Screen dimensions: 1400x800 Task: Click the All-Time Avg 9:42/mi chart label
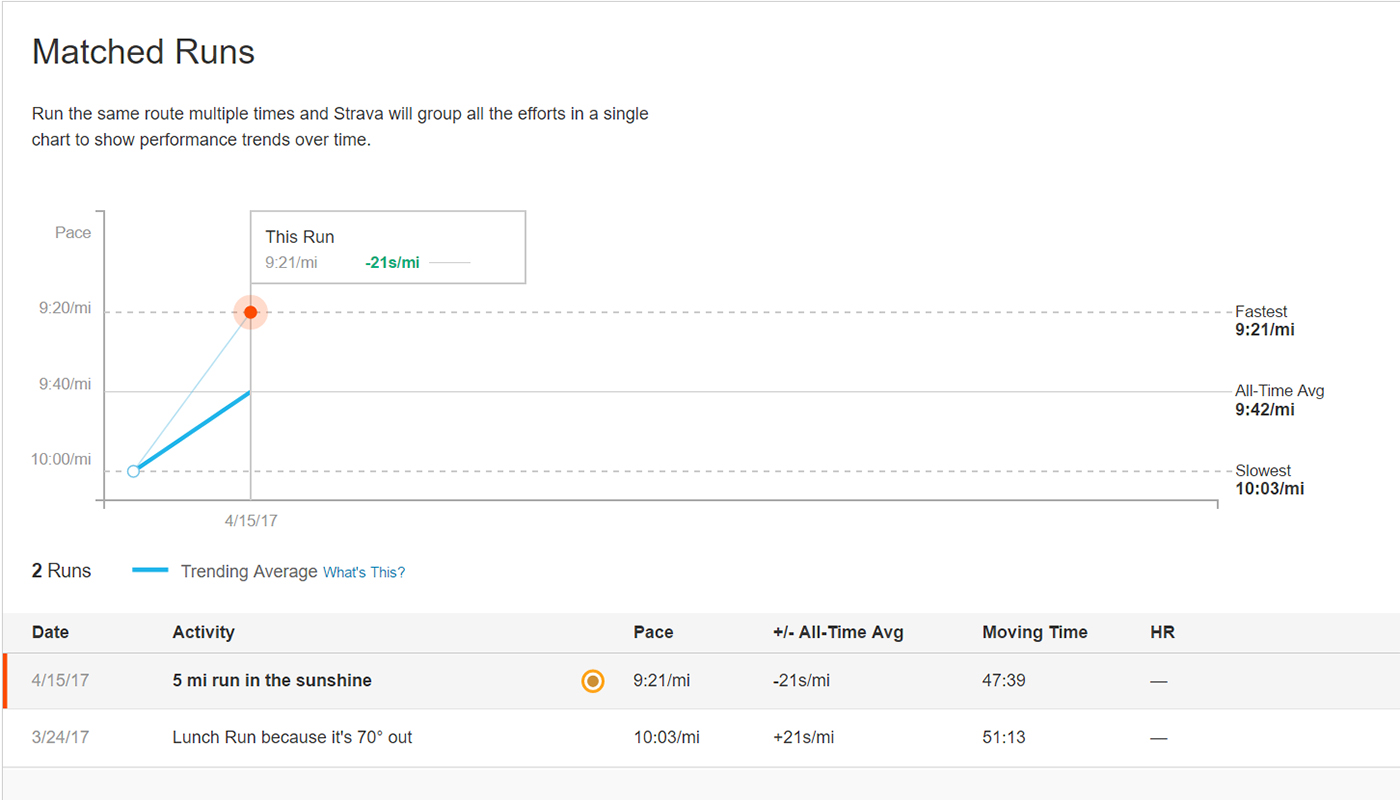pos(1279,400)
